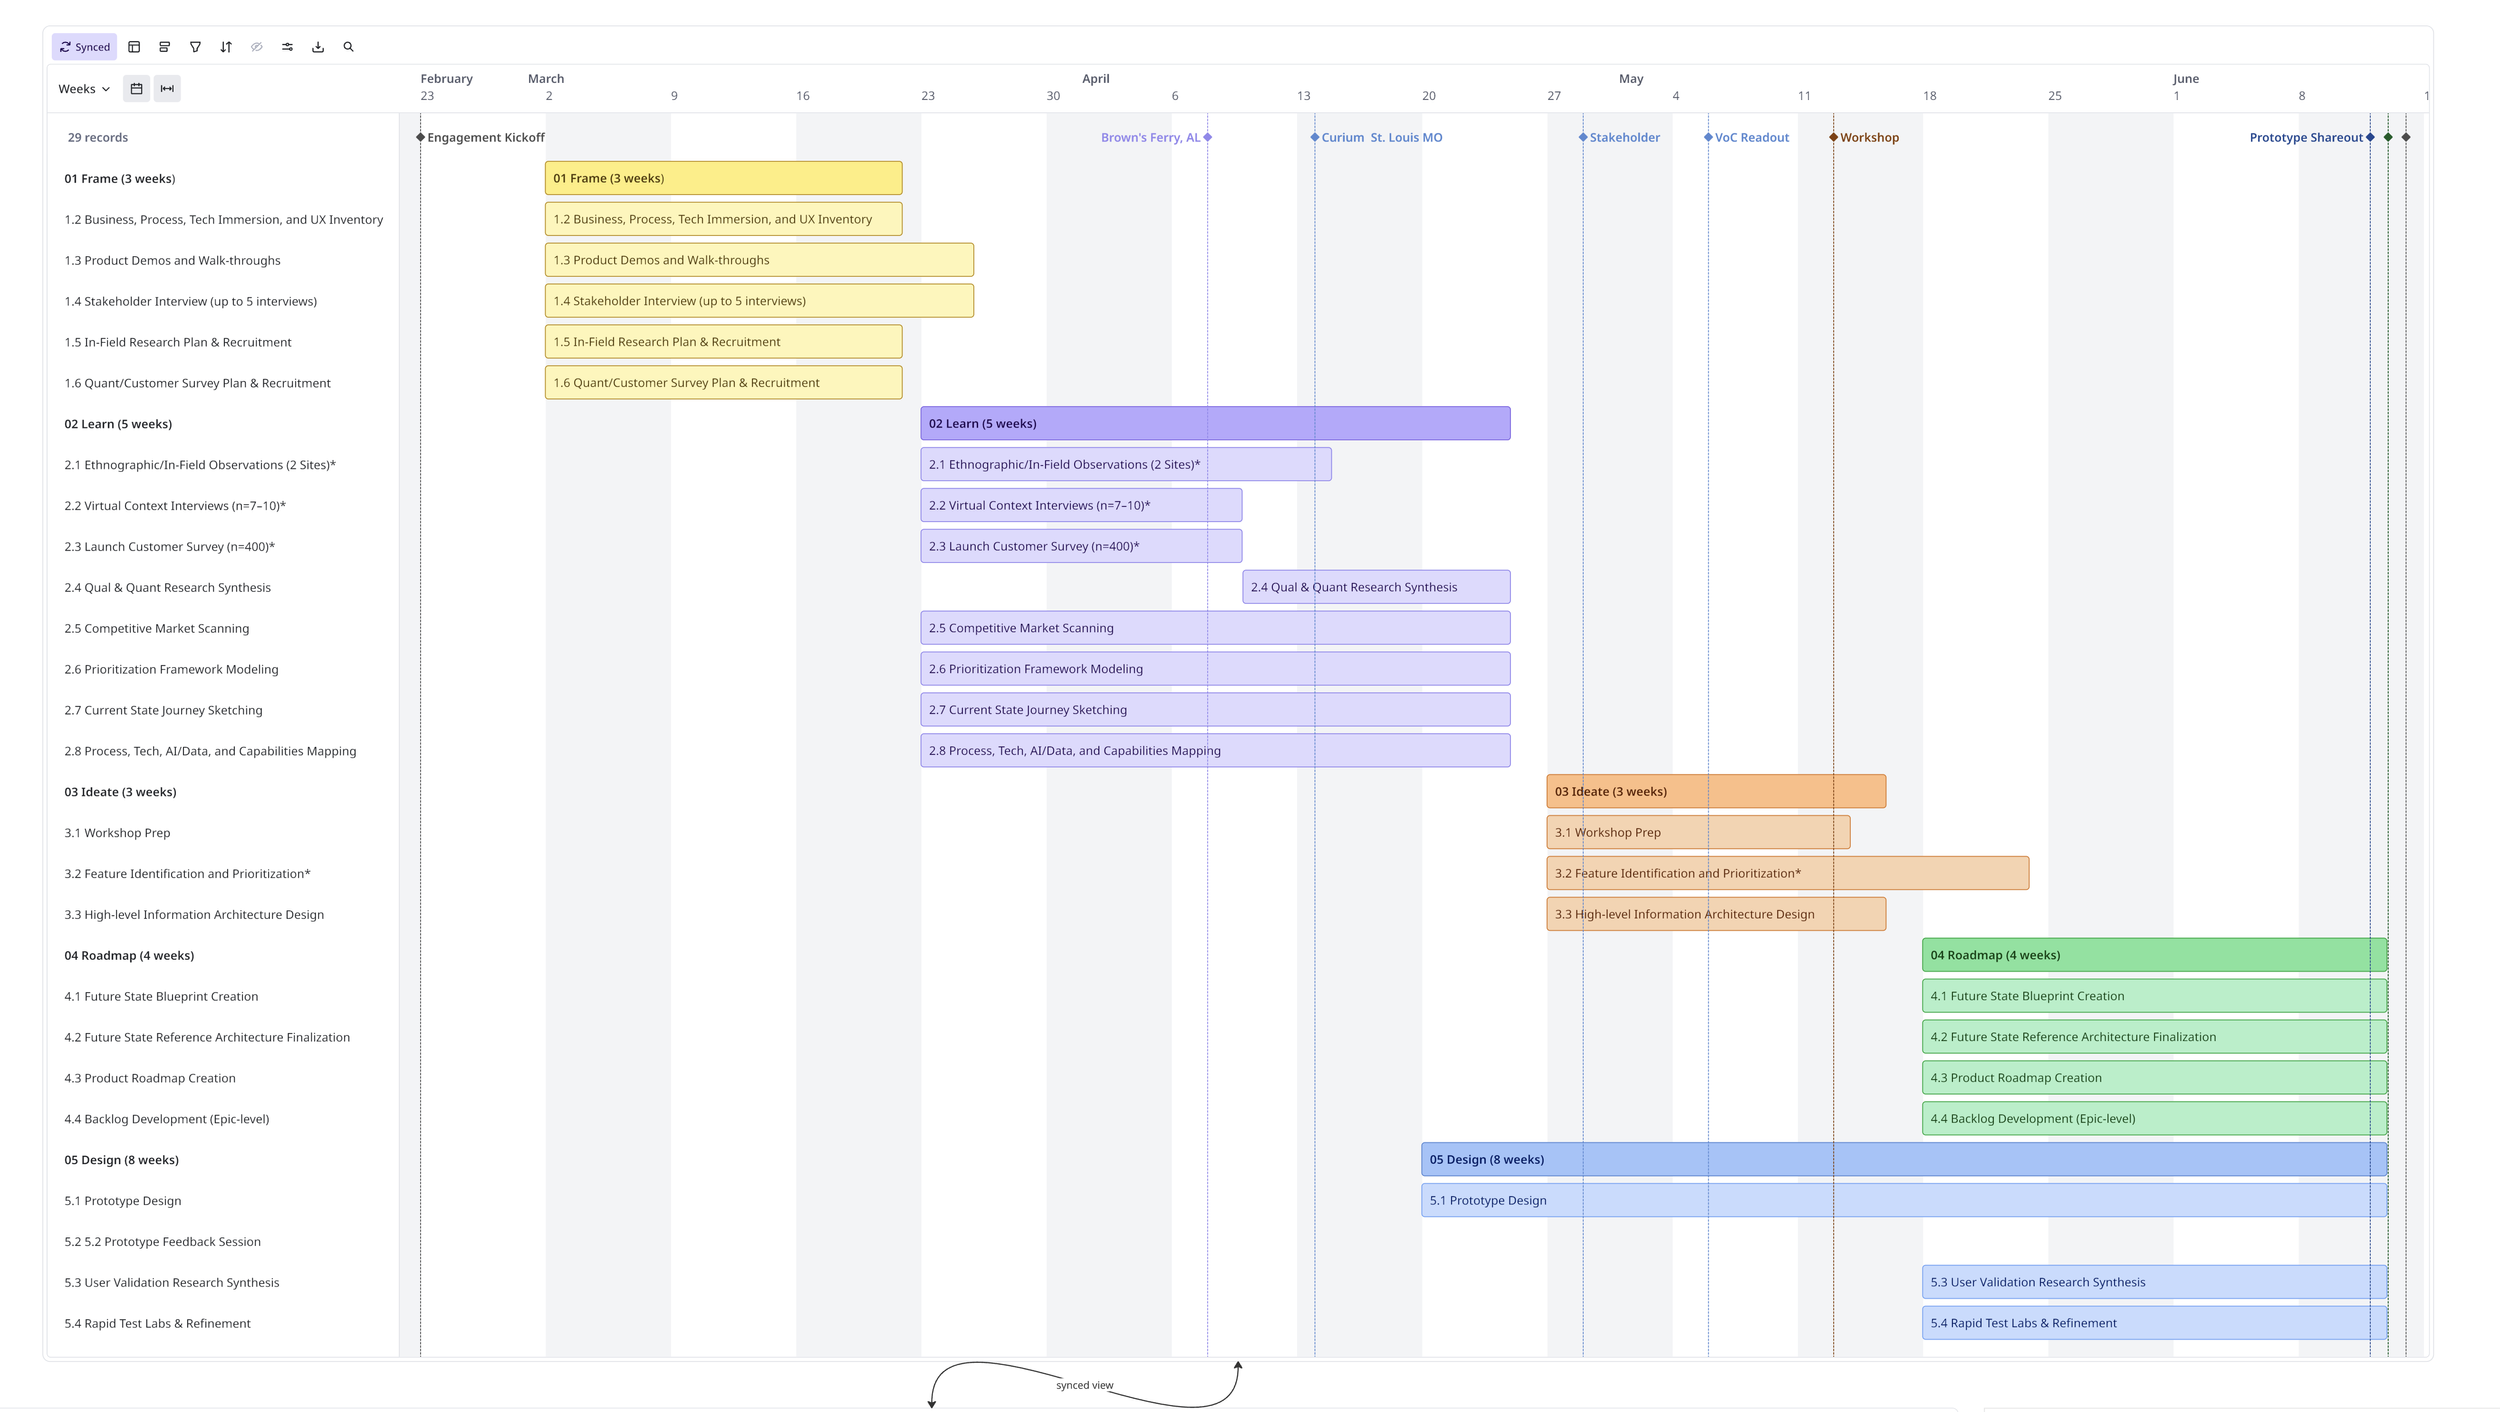The height and width of the screenshot is (1412, 2500).
Task: Select the blue 05 Design timeline bar
Action: click(x=1904, y=1159)
